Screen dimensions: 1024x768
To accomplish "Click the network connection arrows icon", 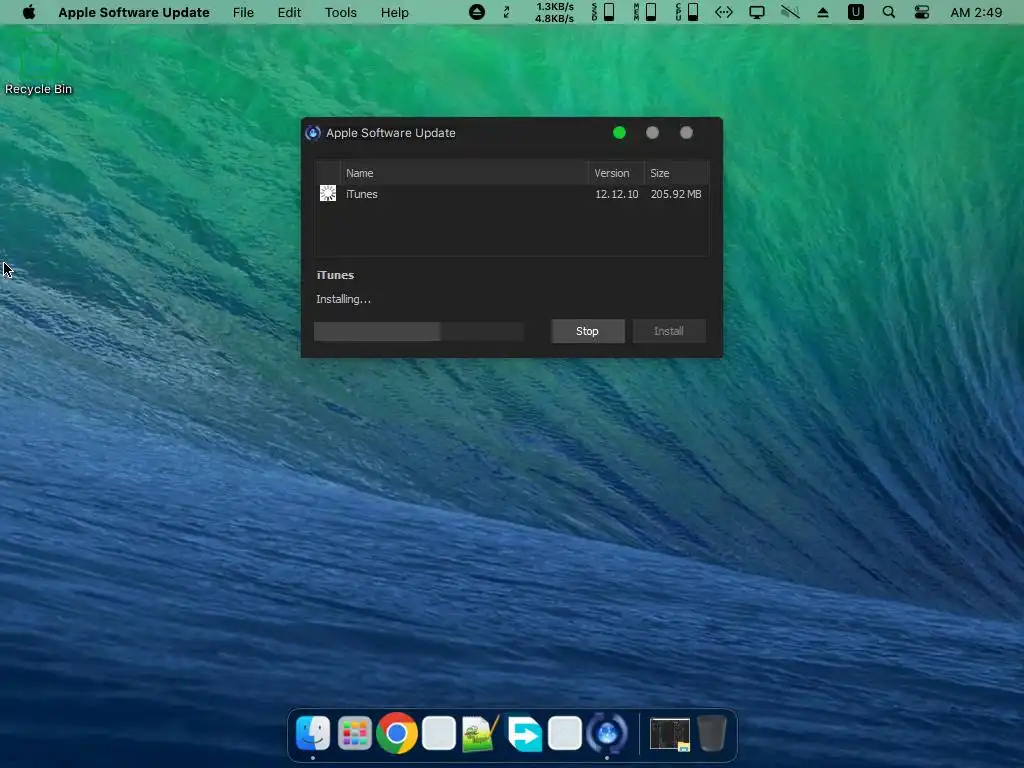I will click(x=724, y=12).
